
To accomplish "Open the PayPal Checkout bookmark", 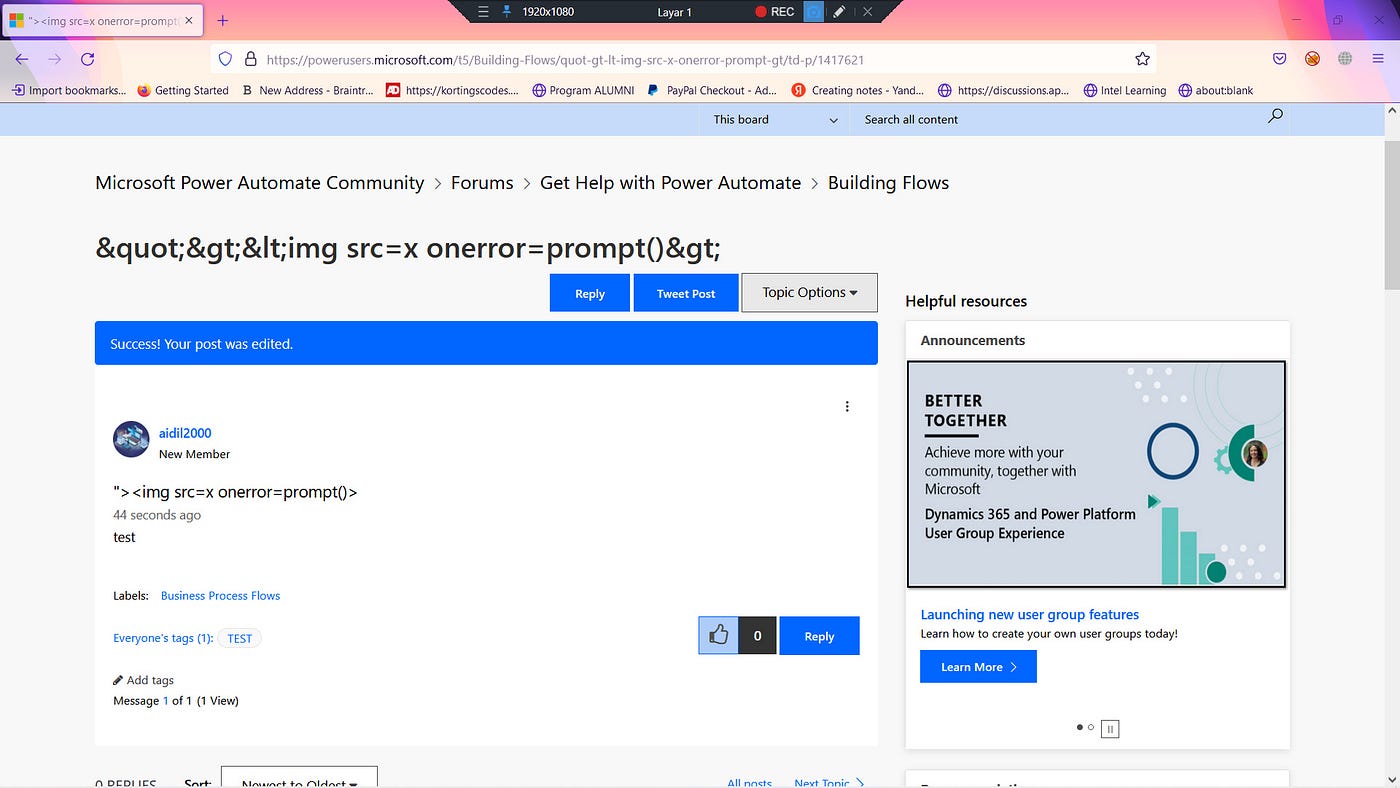I will coord(712,90).
